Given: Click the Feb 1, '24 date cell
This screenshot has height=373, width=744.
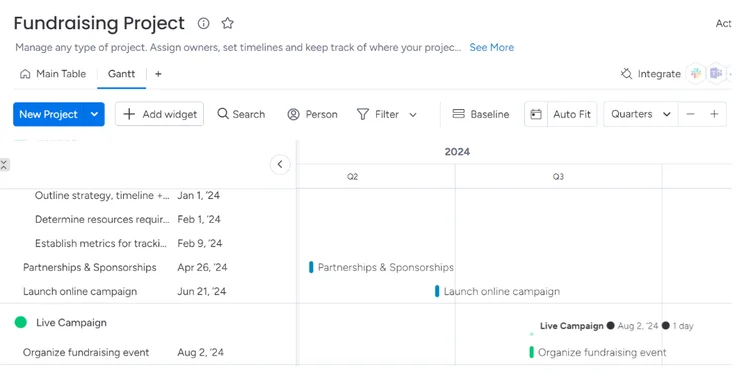Looking at the screenshot, I should pos(199,219).
